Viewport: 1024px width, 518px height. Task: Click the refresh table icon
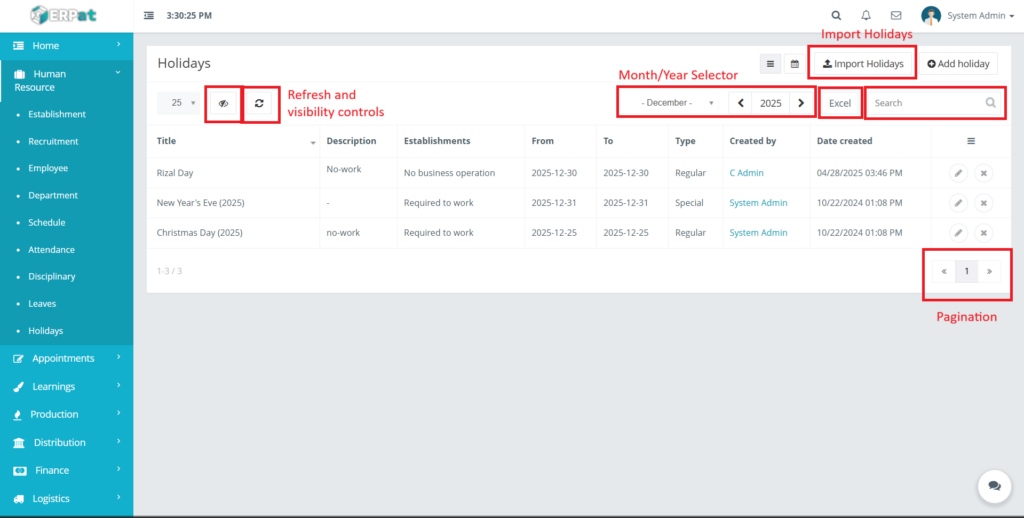click(x=259, y=103)
